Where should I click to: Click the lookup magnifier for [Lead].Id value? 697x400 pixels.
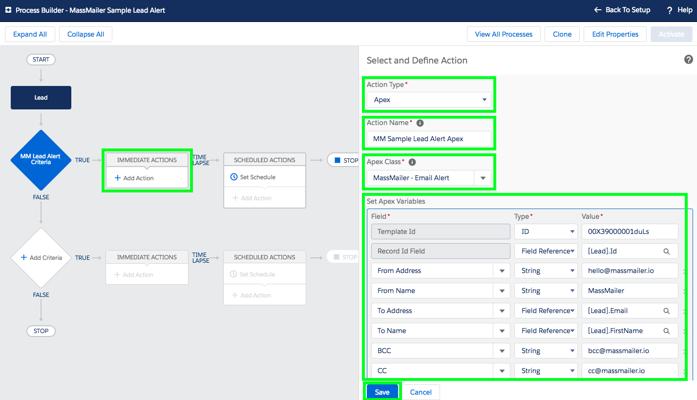(x=666, y=251)
